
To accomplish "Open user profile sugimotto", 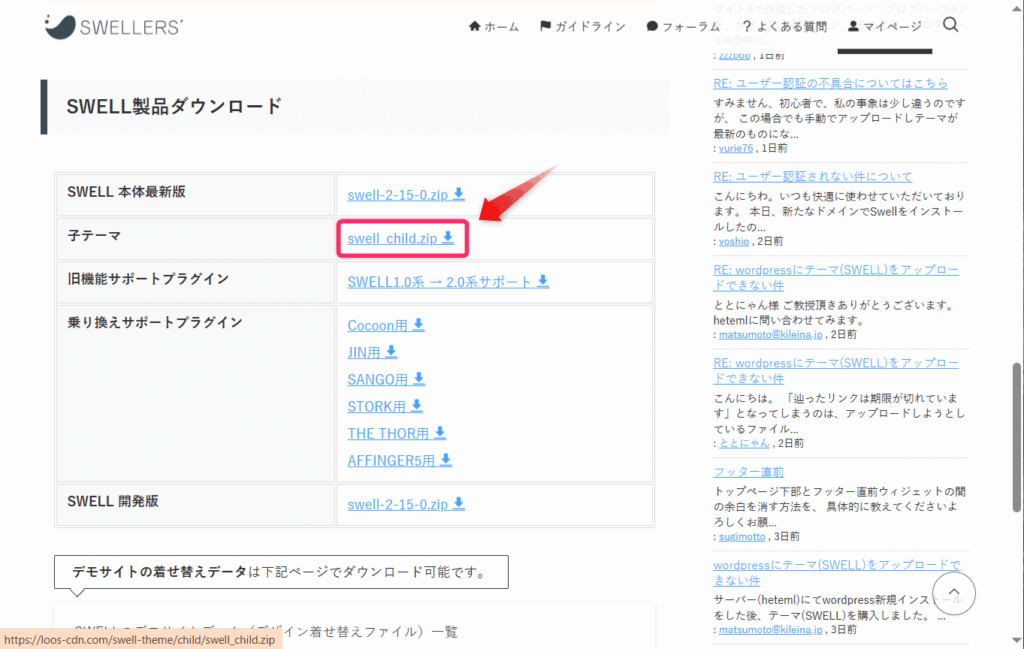I will 742,536.
